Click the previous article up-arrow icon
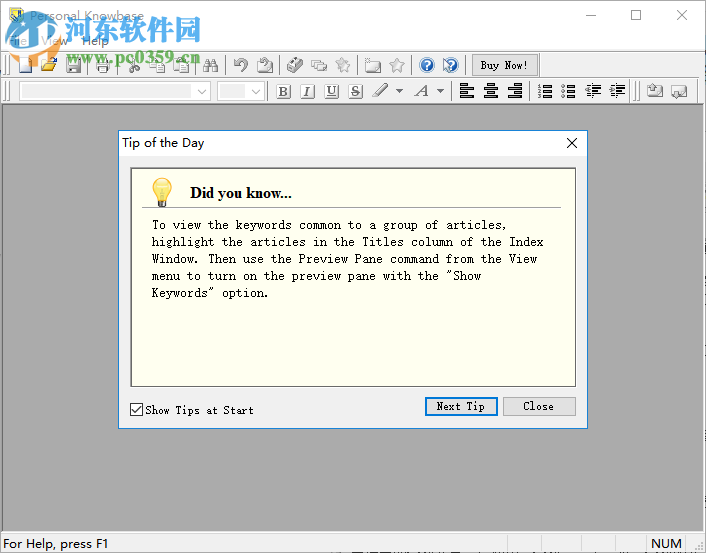The image size is (706, 553). (655, 91)
